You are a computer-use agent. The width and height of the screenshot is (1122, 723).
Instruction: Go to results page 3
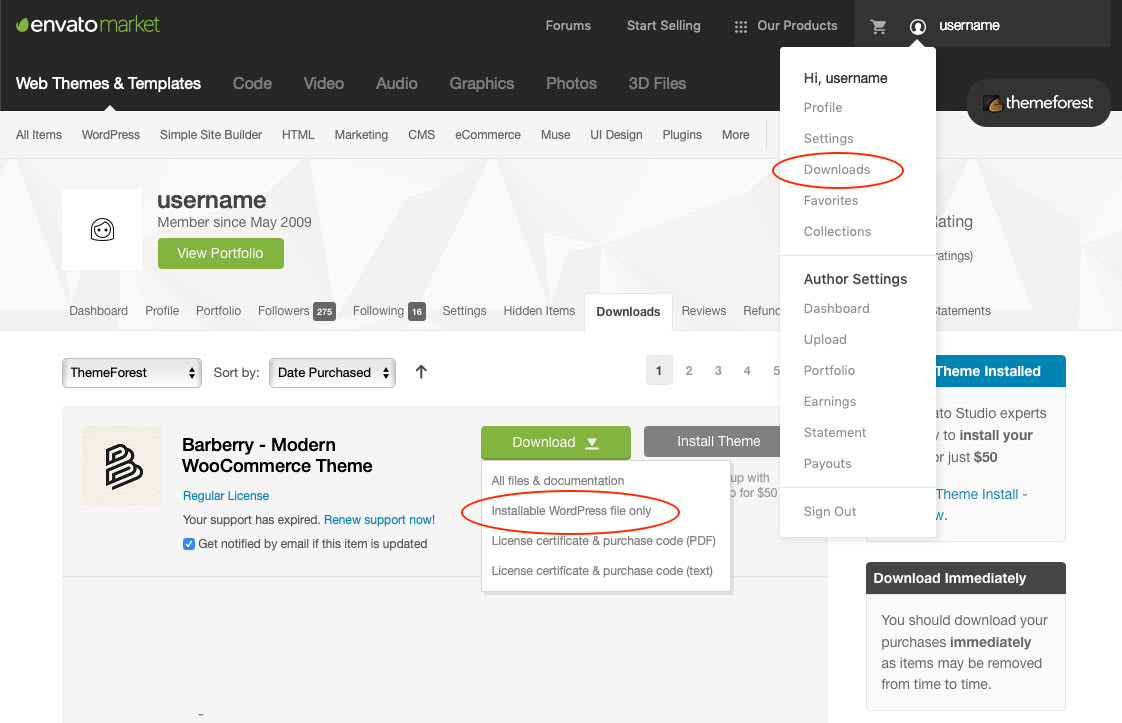(x=718, y=371)
